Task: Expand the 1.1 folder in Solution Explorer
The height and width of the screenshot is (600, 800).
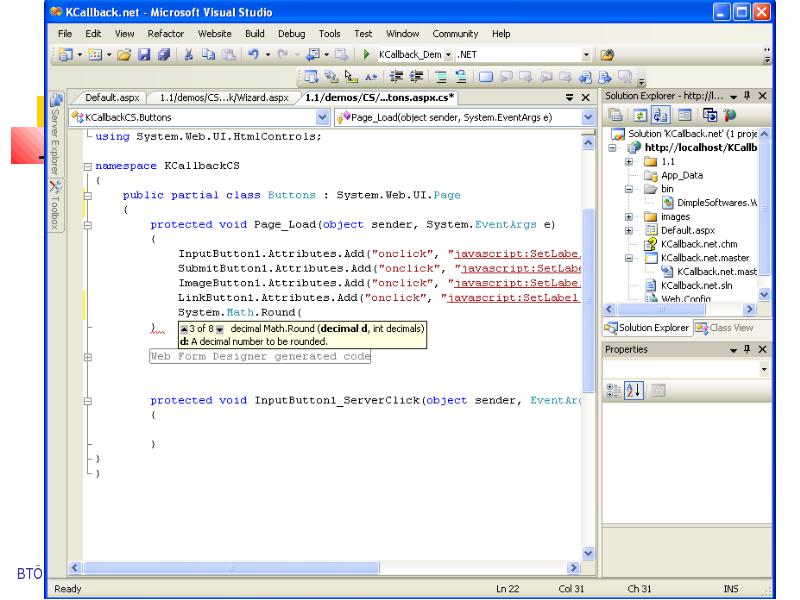Action: tap(629, 162)
